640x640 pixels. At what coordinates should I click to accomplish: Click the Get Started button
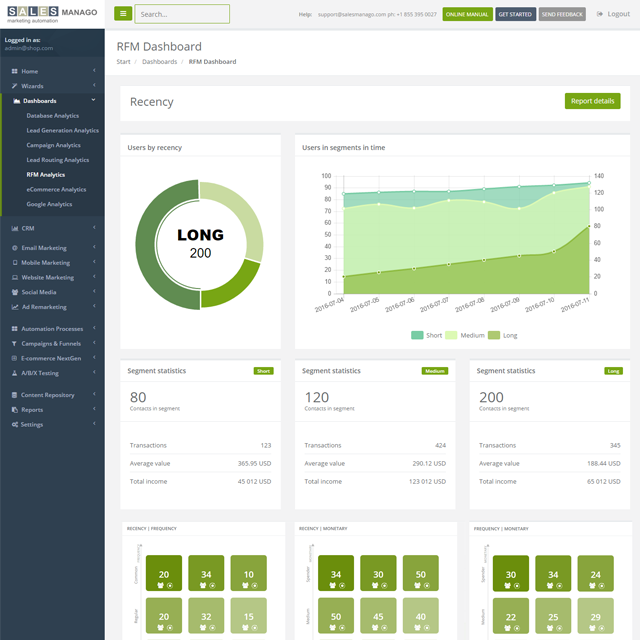coord(515,14)
